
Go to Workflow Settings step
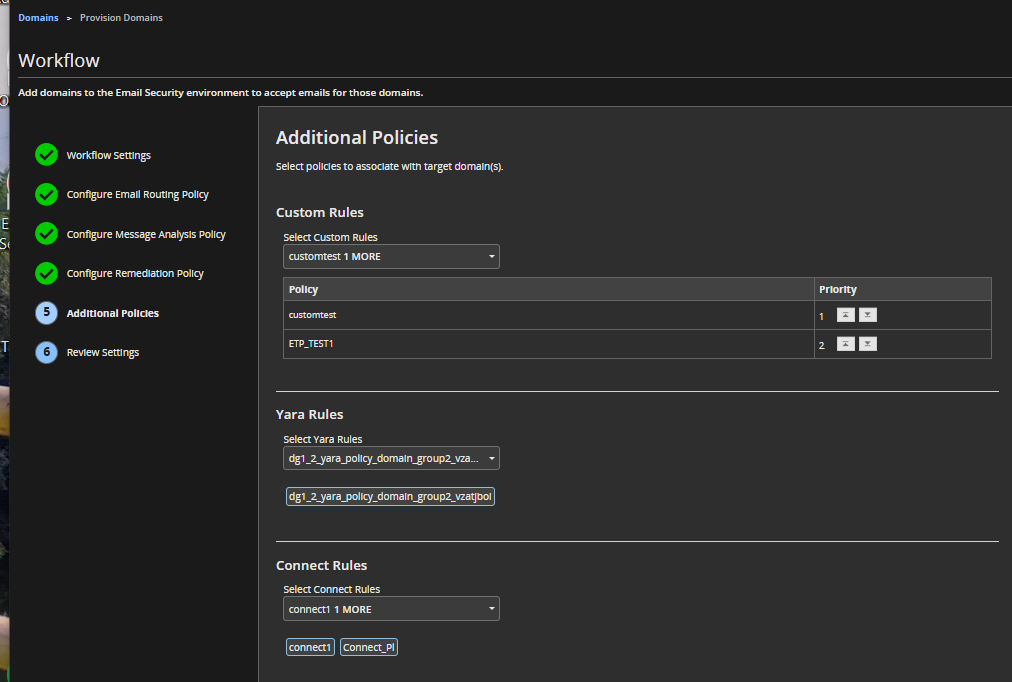108,155
